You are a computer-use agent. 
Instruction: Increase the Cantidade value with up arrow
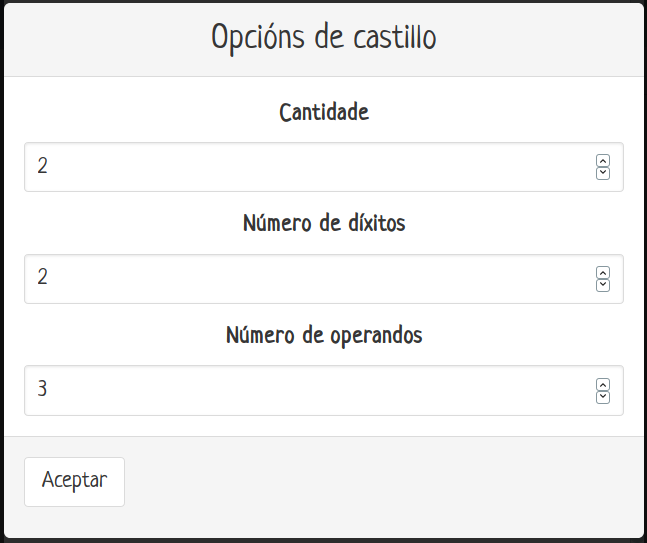pyautogui.click(x=602, y=161)
